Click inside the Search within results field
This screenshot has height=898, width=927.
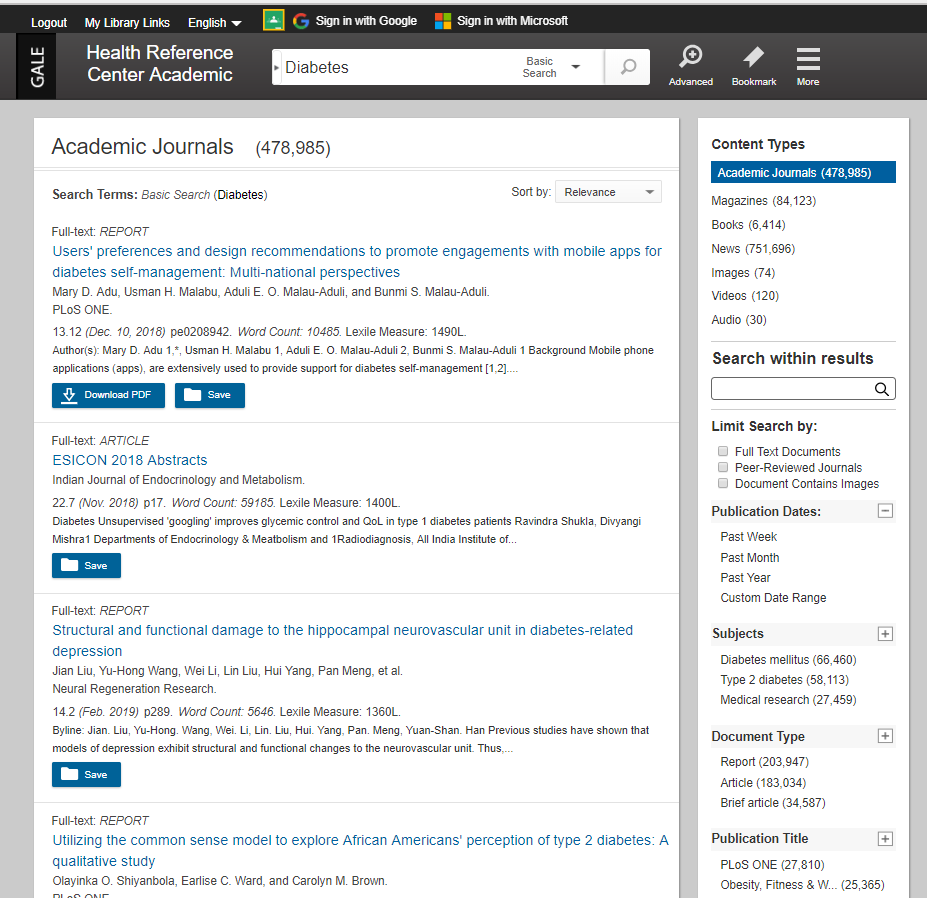790,389
